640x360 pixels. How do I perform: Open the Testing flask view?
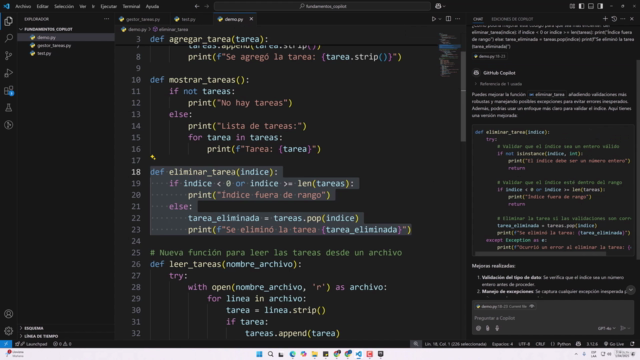click(9, 108)
